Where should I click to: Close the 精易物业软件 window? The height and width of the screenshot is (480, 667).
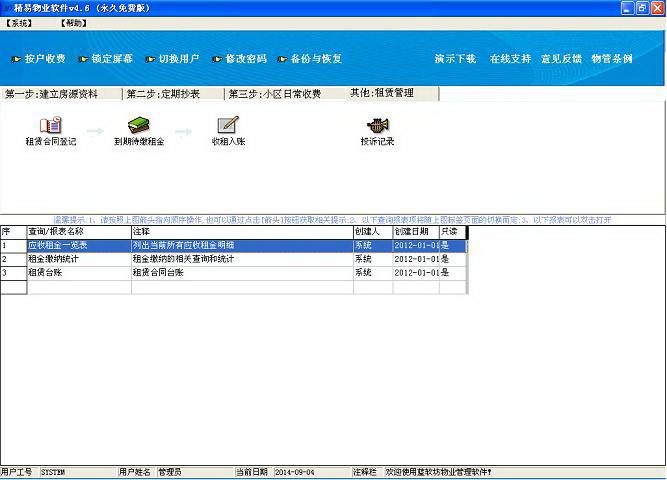(x=657, y=8)
